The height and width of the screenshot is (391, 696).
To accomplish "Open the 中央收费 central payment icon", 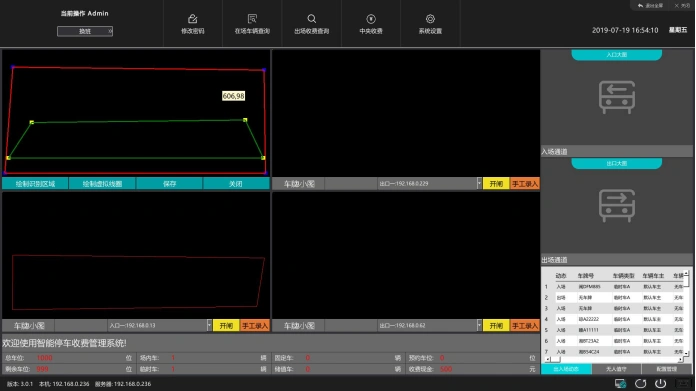I will [x=371, y=19].
